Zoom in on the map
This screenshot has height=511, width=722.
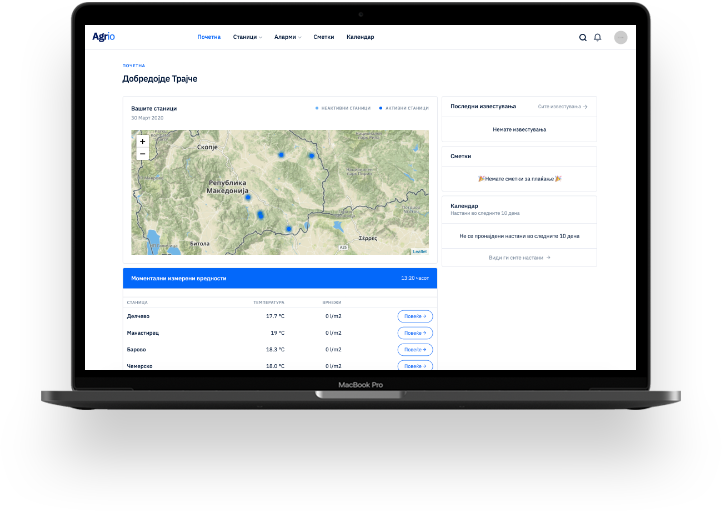tap(142, 142)
